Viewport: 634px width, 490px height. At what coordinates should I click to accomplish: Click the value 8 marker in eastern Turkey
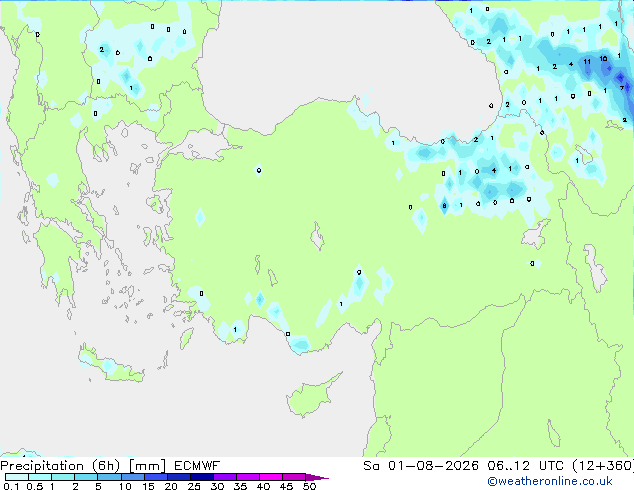[x=444, y=206]
